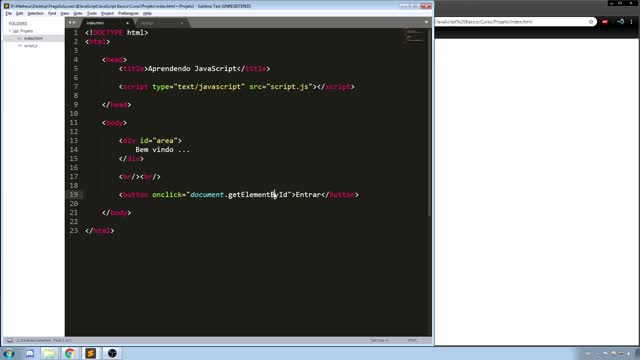This screenshot has width=640, height=360.
Task: Click FOLDERS heading in sidebar
Action: (18, 24)
